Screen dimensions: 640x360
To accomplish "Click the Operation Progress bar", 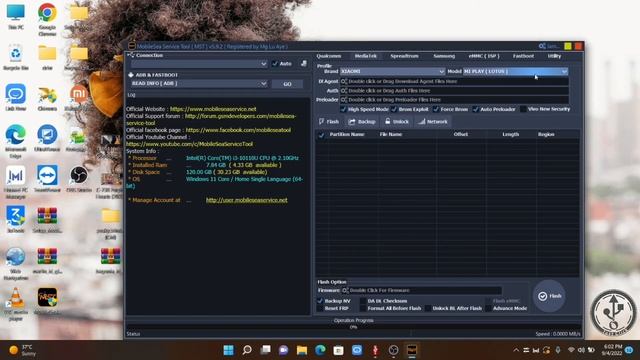I will pyautogui.click(x=353, y=327).
